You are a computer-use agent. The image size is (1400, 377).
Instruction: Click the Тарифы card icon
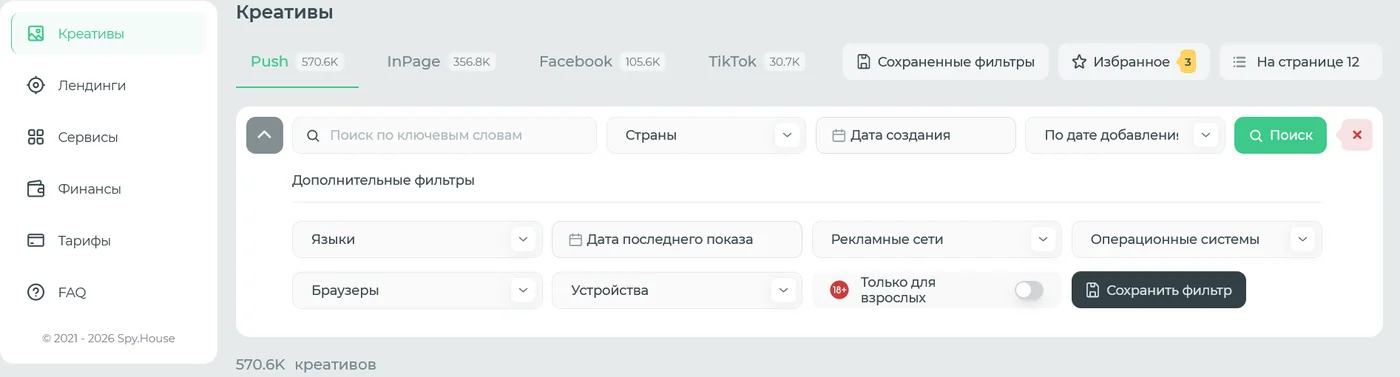coord(36,241)
